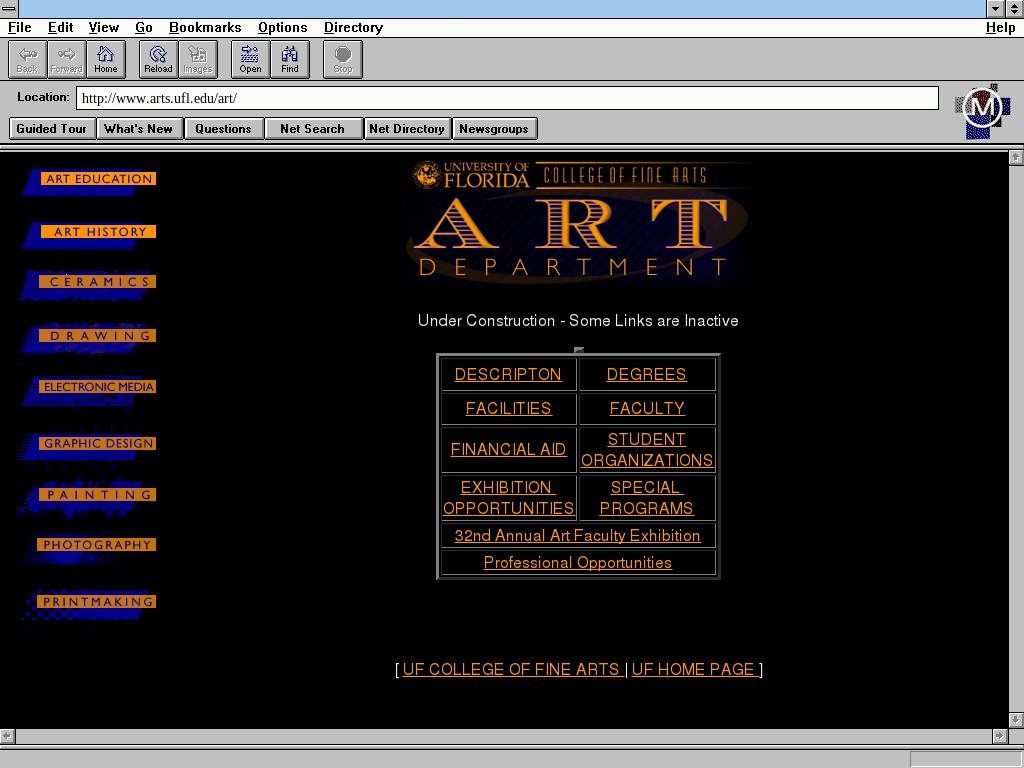
Task: Click the Location URL input field
Action: 507,98
